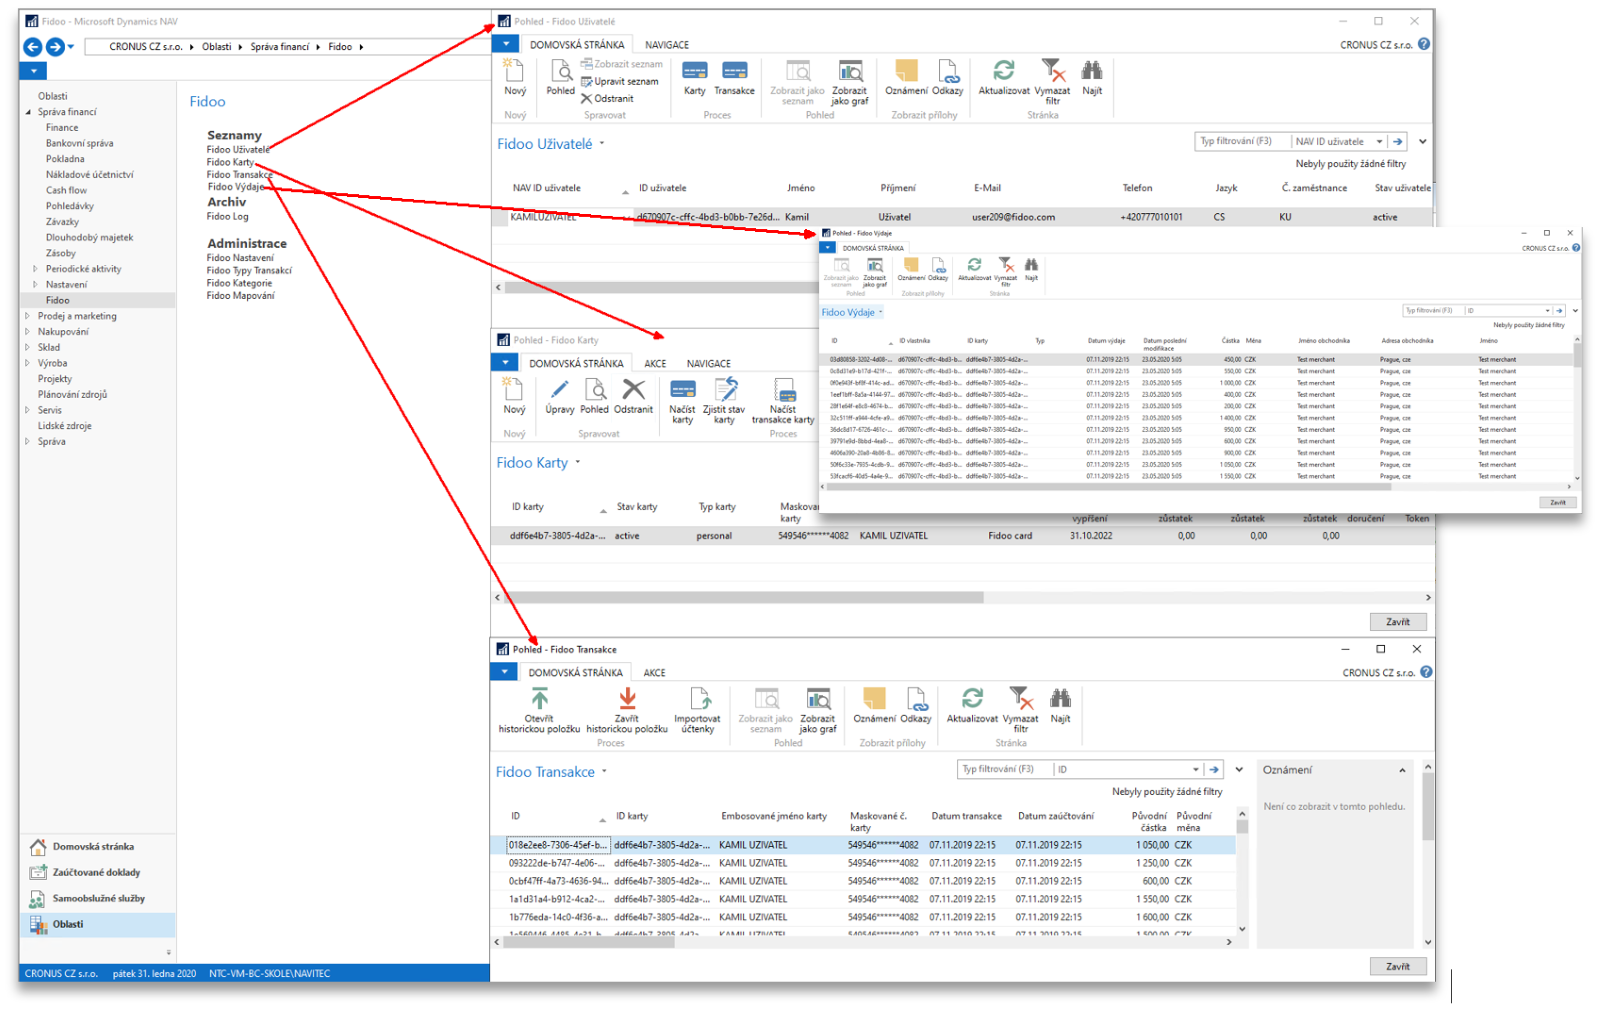Image resolution: width=1600 pixels, height=1012 pixels.
Task: Expand Výroba tree node
Action: click(28, 363)
